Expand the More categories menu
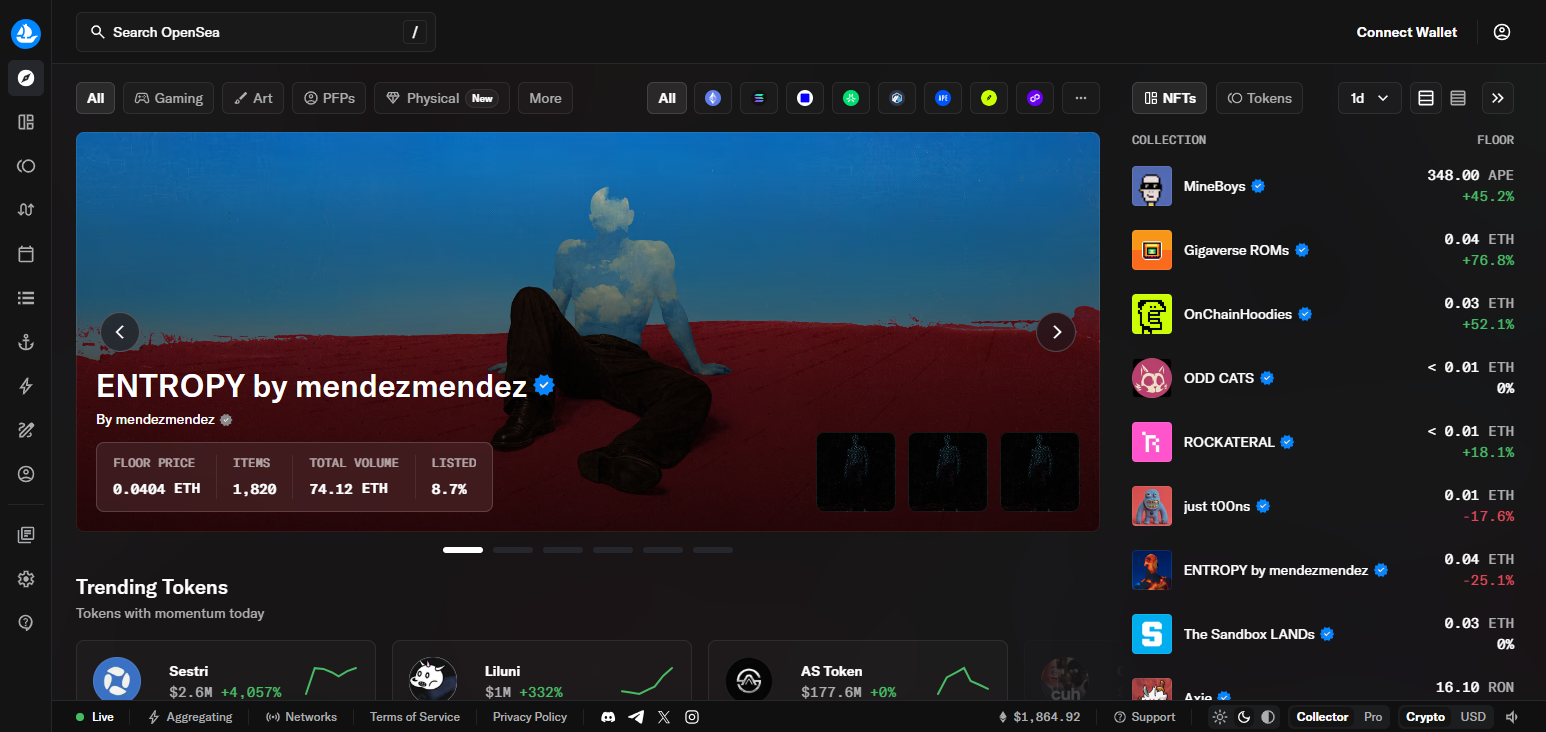 click(x=545, y=98)
